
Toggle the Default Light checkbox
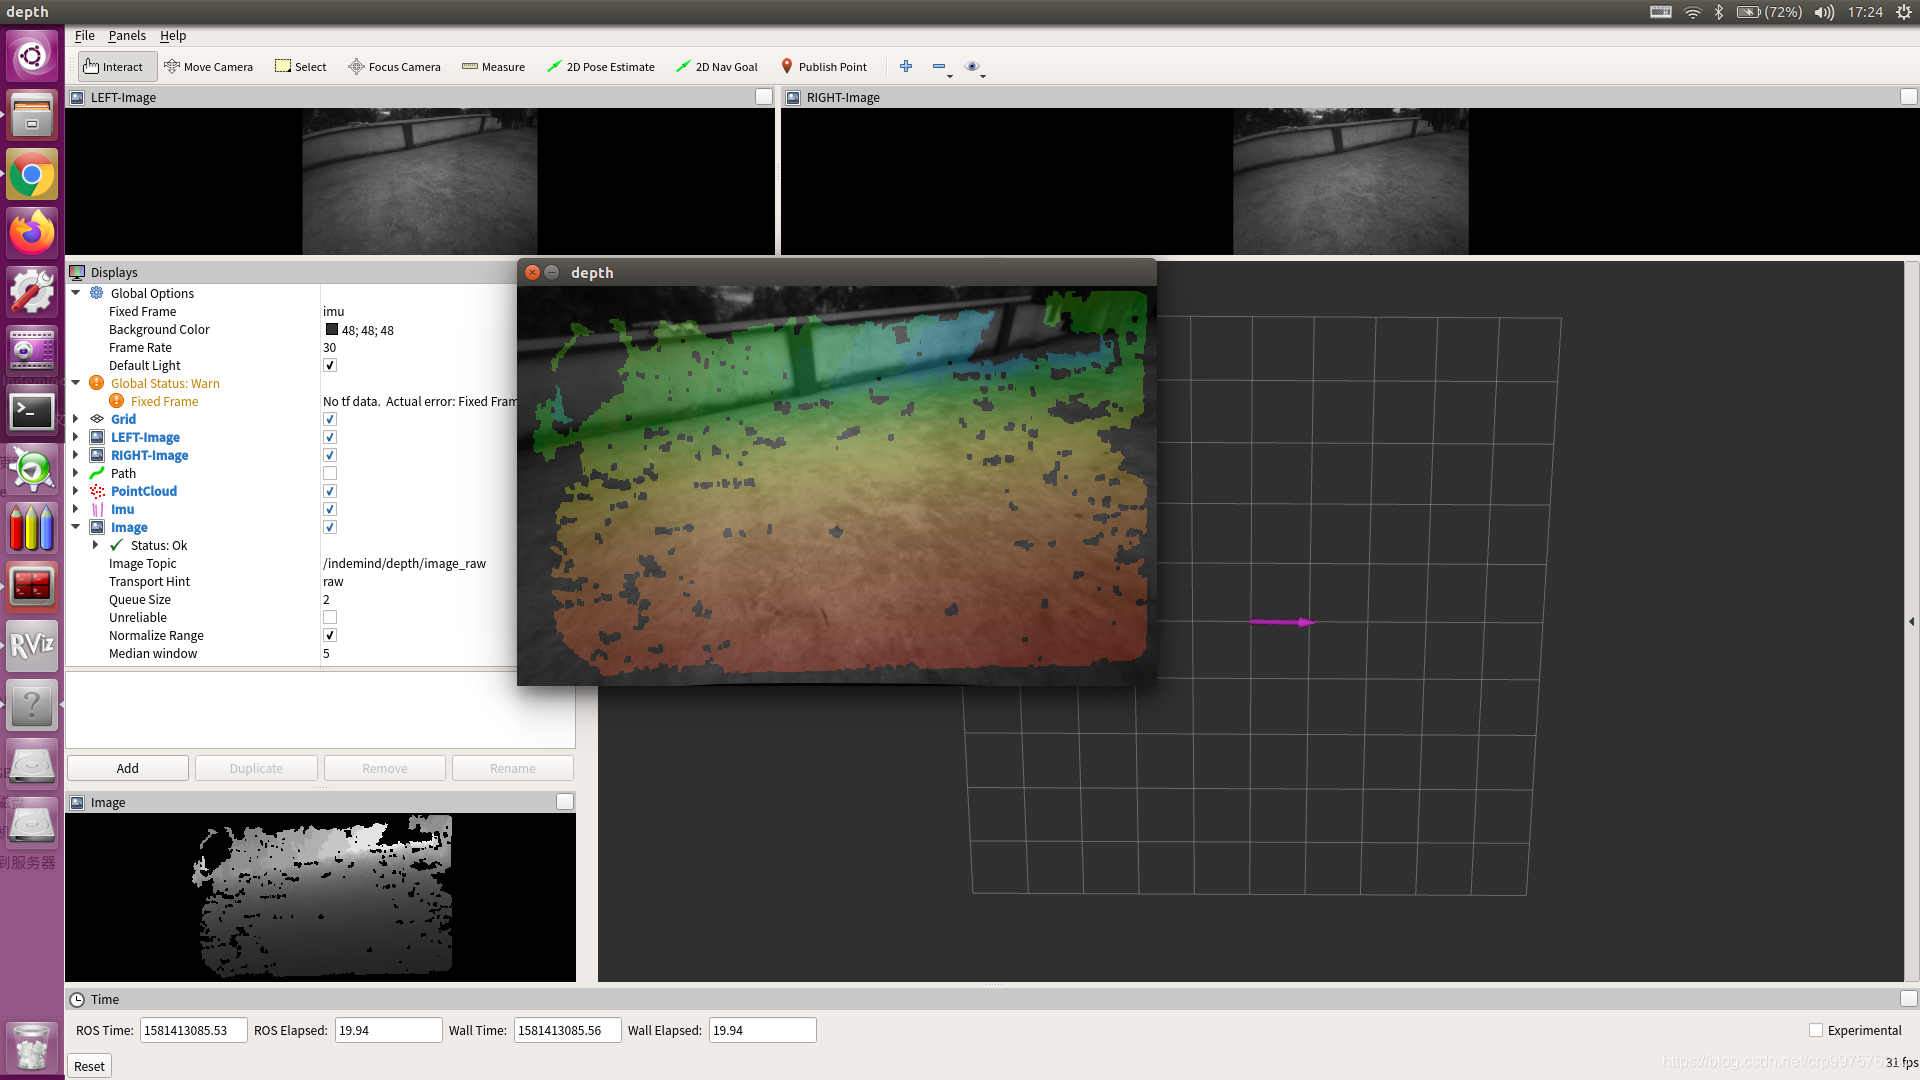coord(330,366)
